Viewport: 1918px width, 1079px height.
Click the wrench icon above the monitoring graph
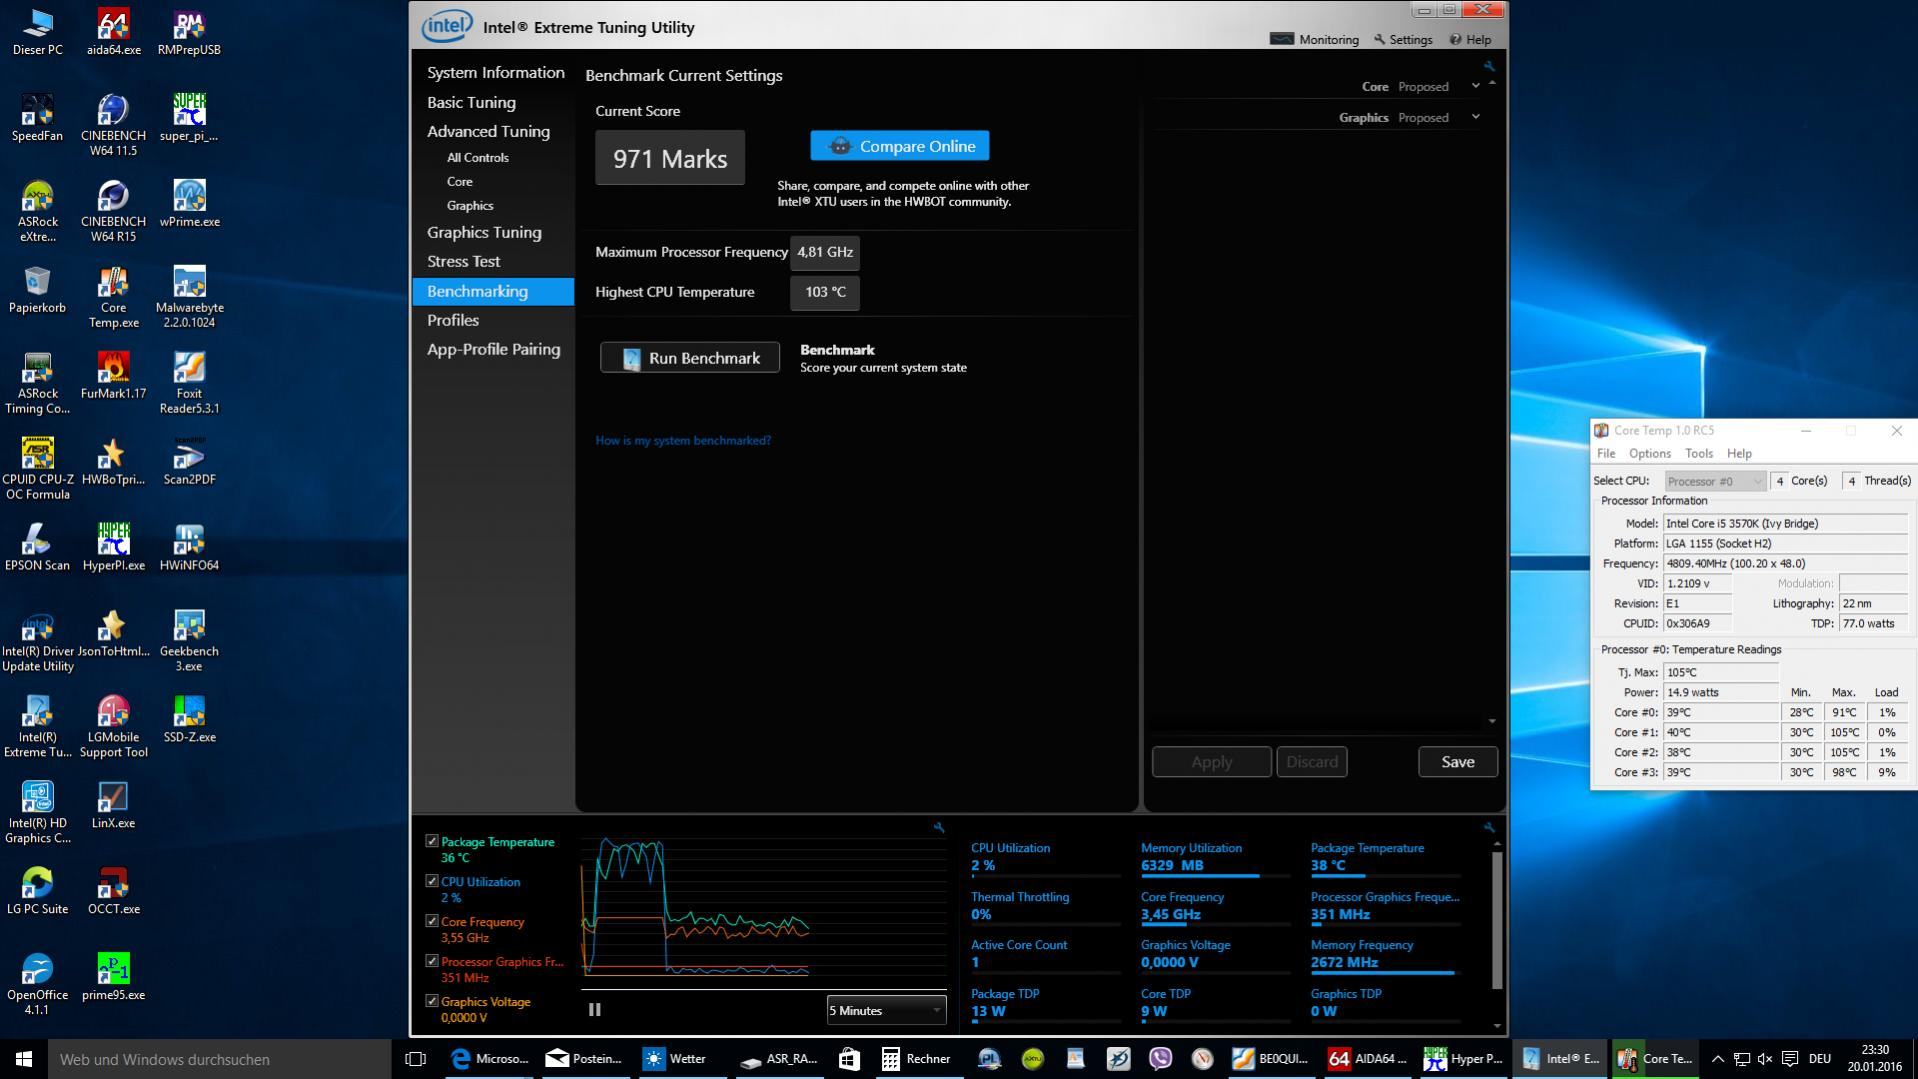pyautogui.click(x=938, y=827)
